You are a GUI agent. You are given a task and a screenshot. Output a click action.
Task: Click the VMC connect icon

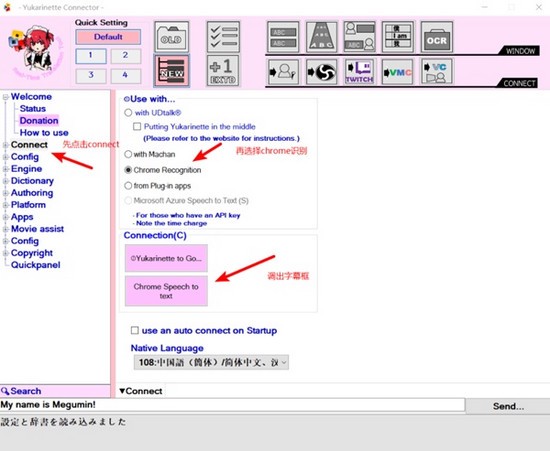[x=397, y=72]
